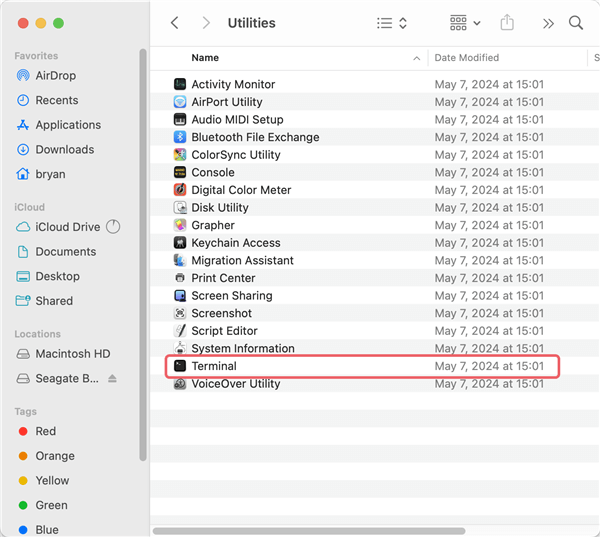Open the Finder search magnifier

576,23
